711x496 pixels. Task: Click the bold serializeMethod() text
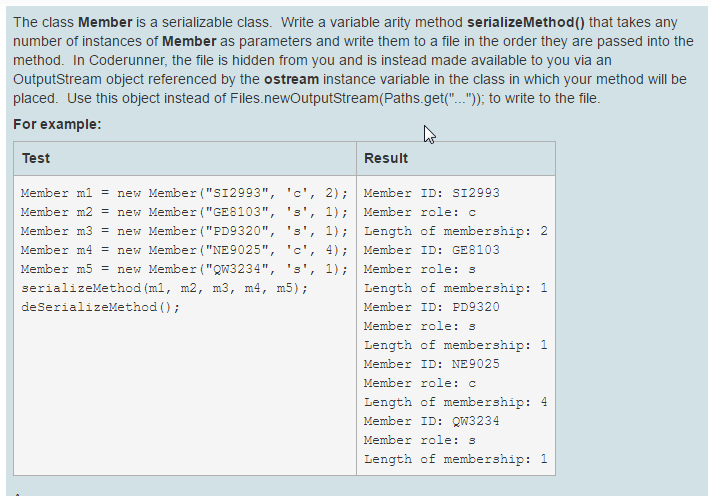pyautogui.click(x=526, y=22)
